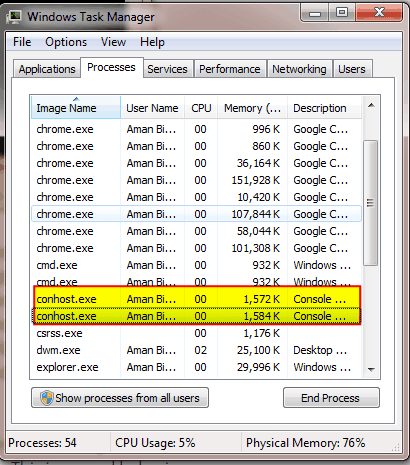Viewport: 410px width, 465px height.
Task: Switch to the Users tab
Action: (x=352, y=69)
